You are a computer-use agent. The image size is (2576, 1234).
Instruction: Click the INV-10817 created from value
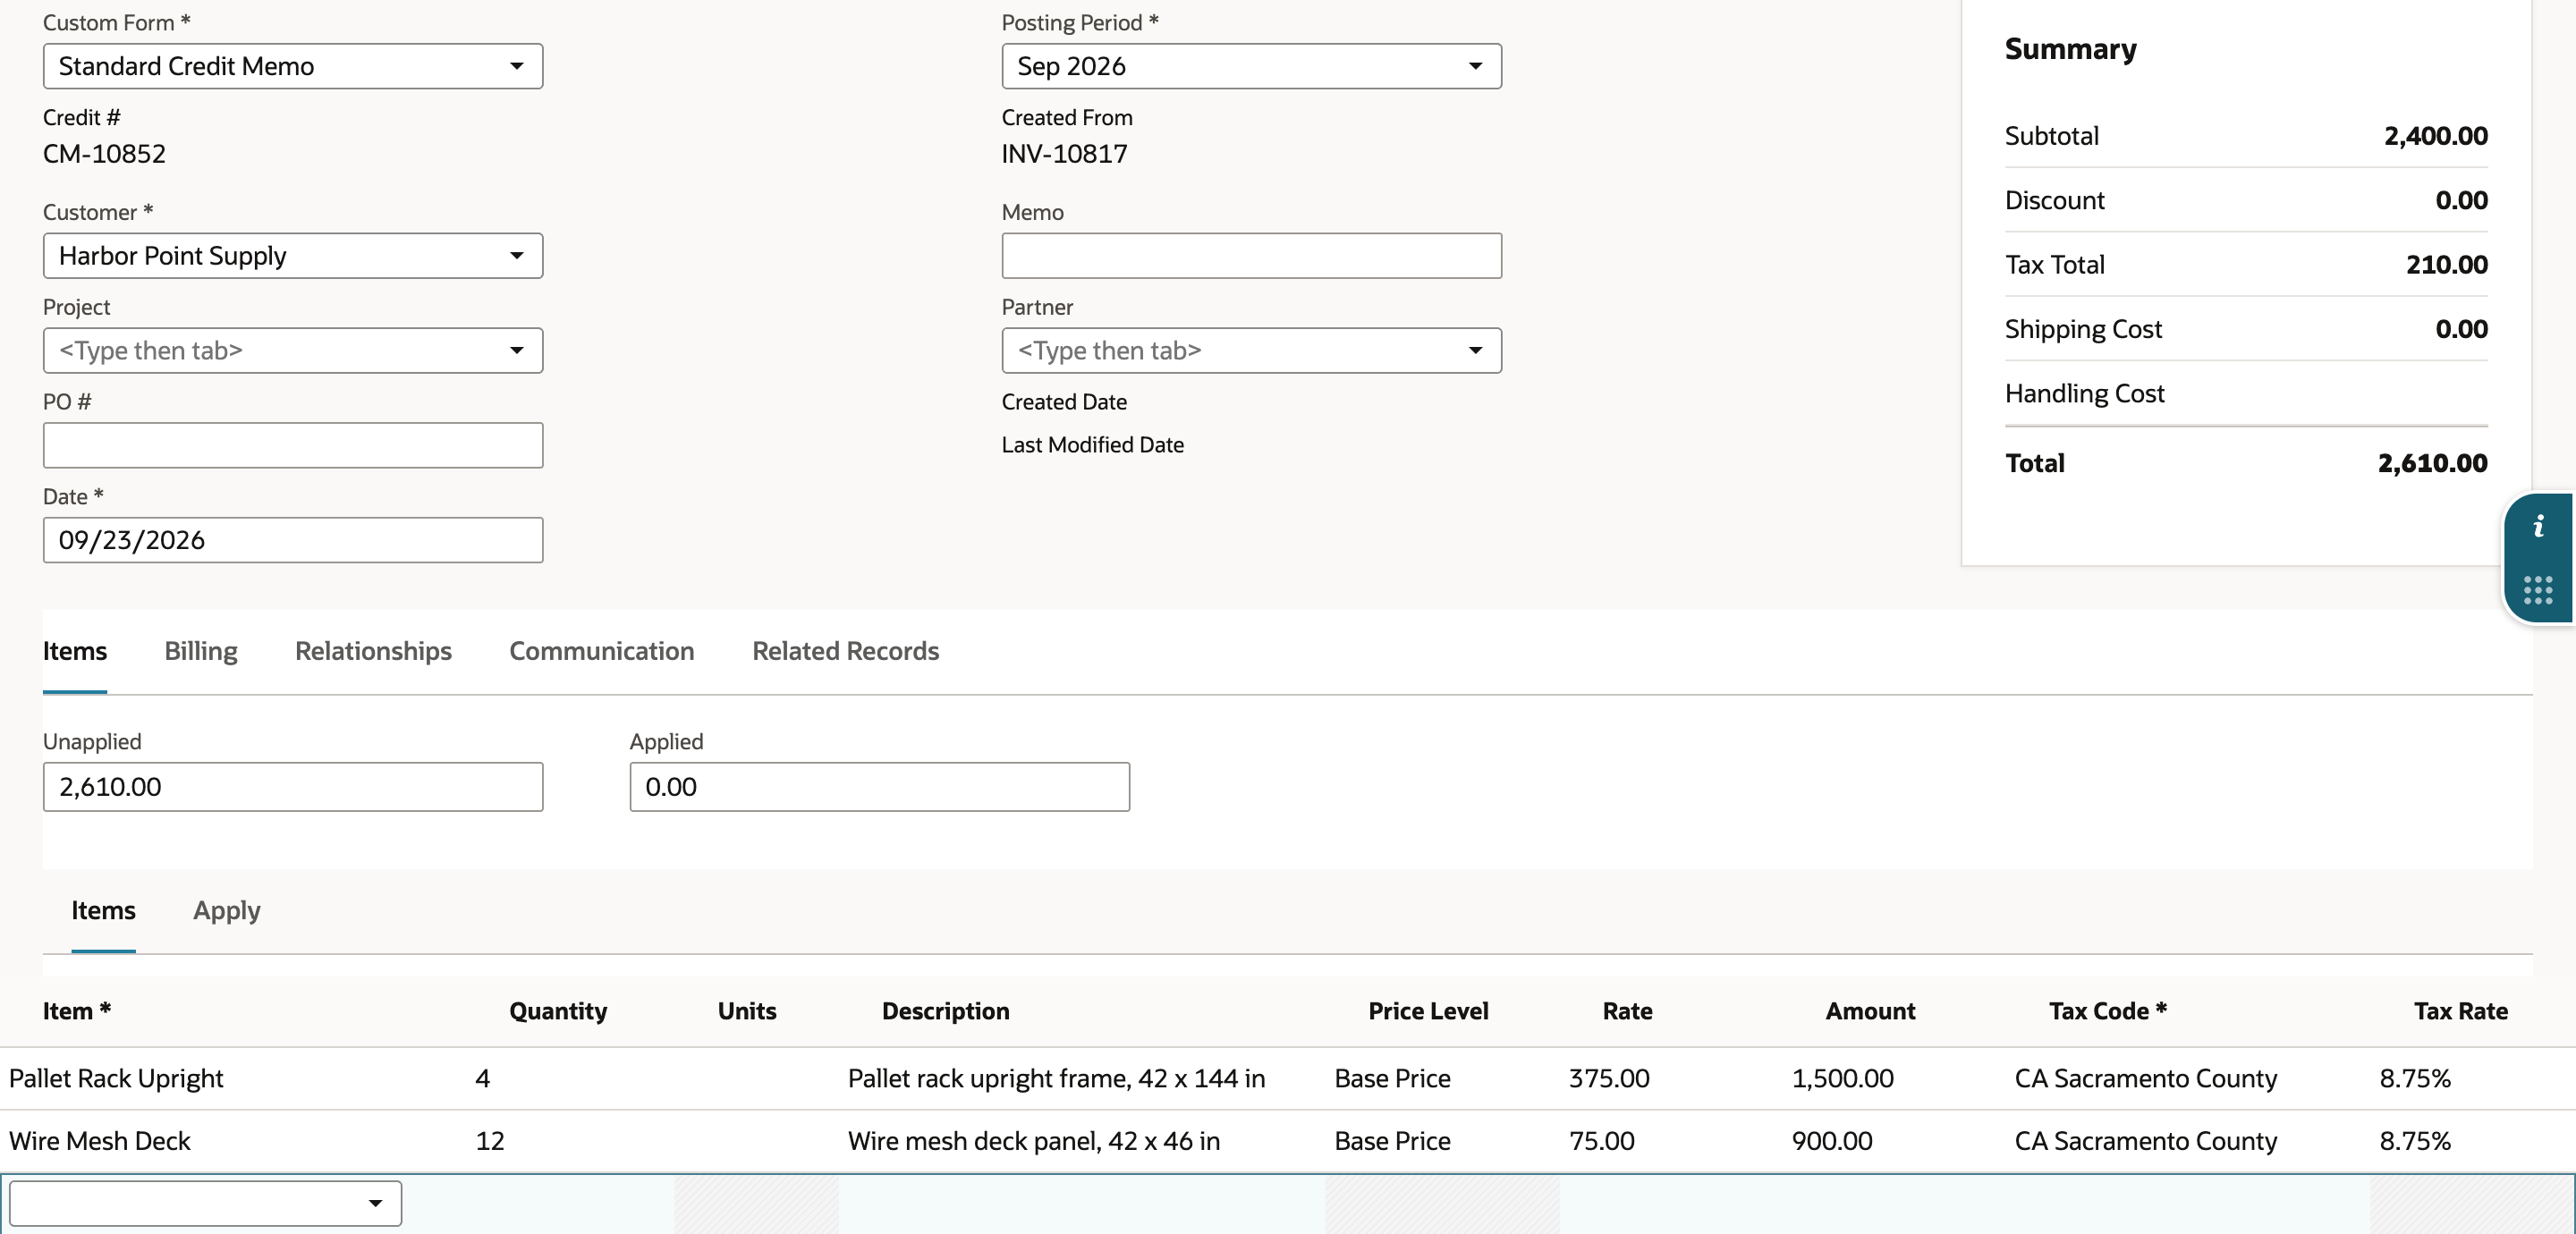pyautogui.click(x=1064, y=154)
